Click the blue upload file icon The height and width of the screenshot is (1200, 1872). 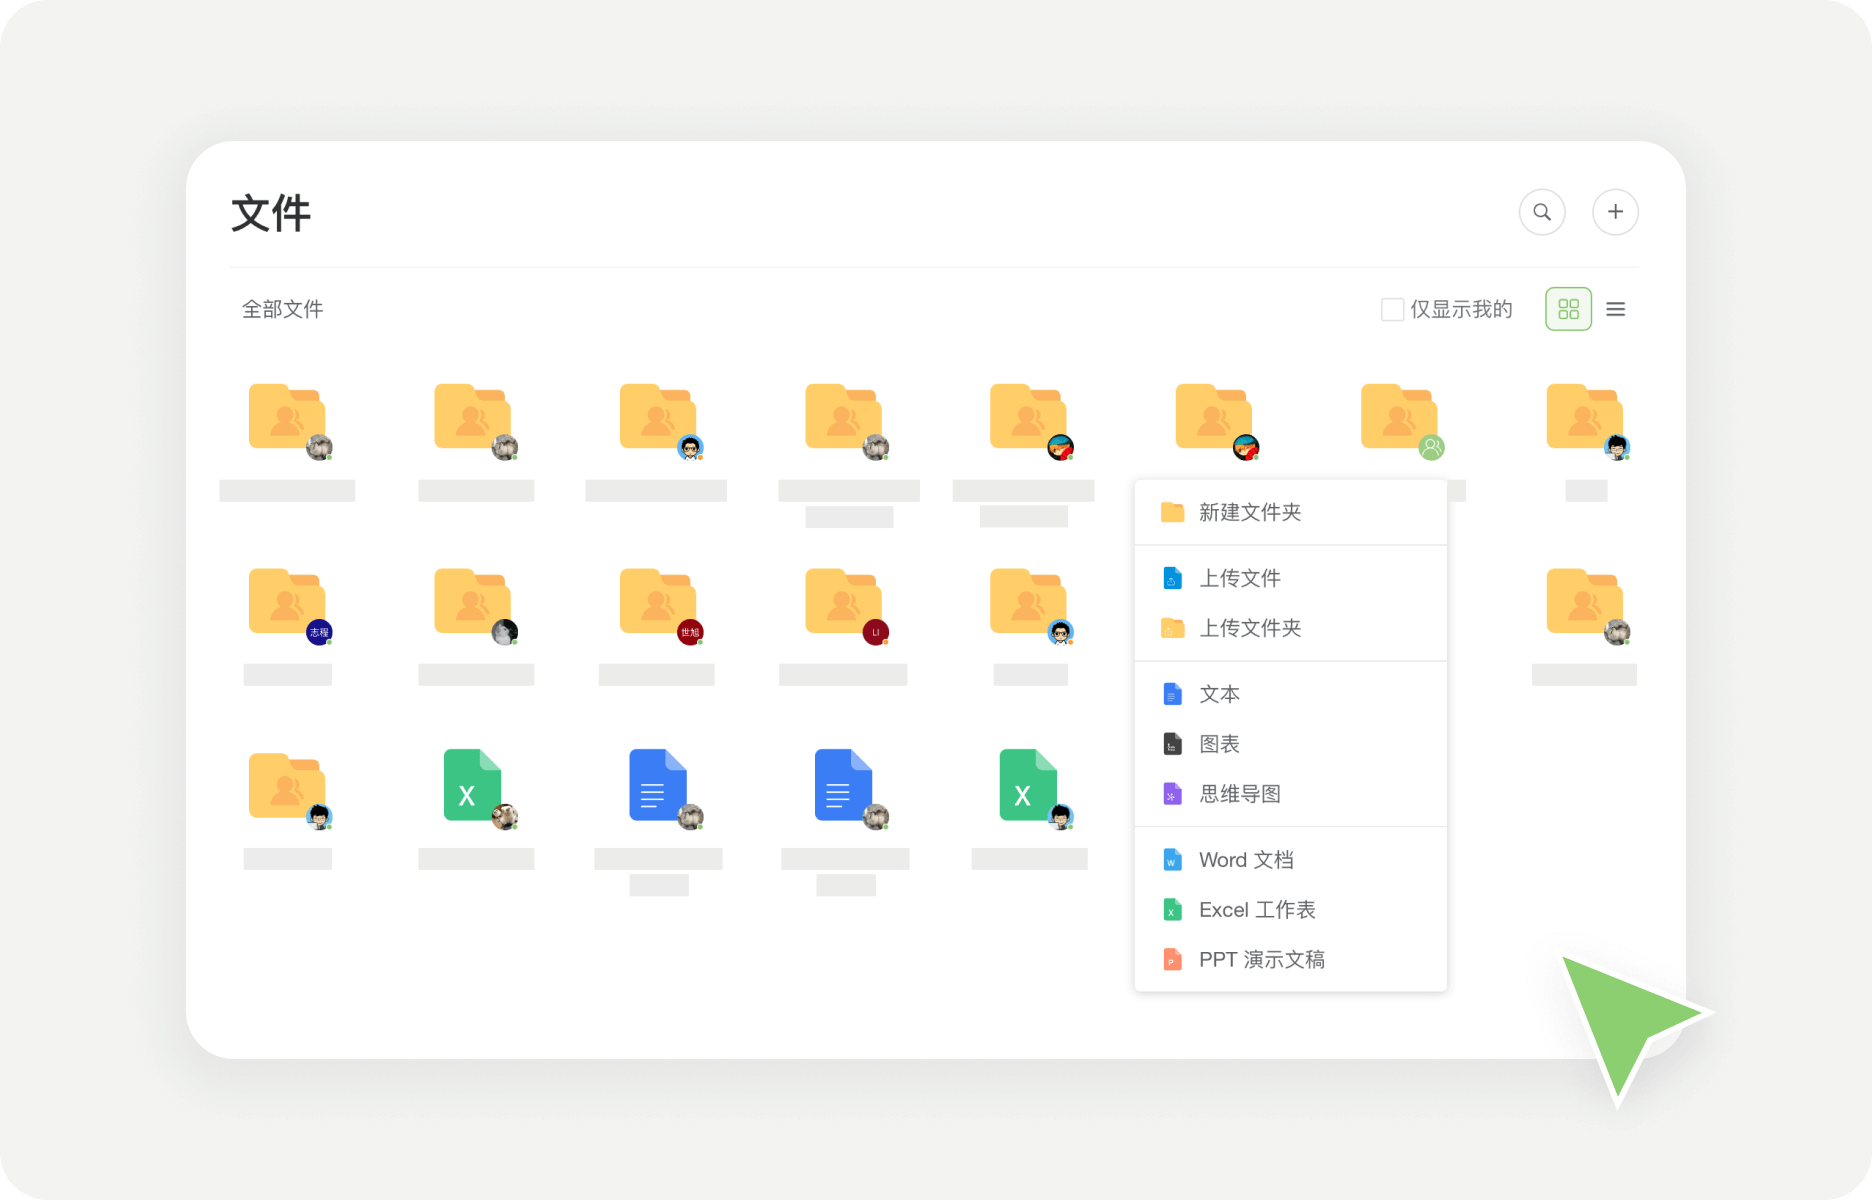click(1171, 577)
